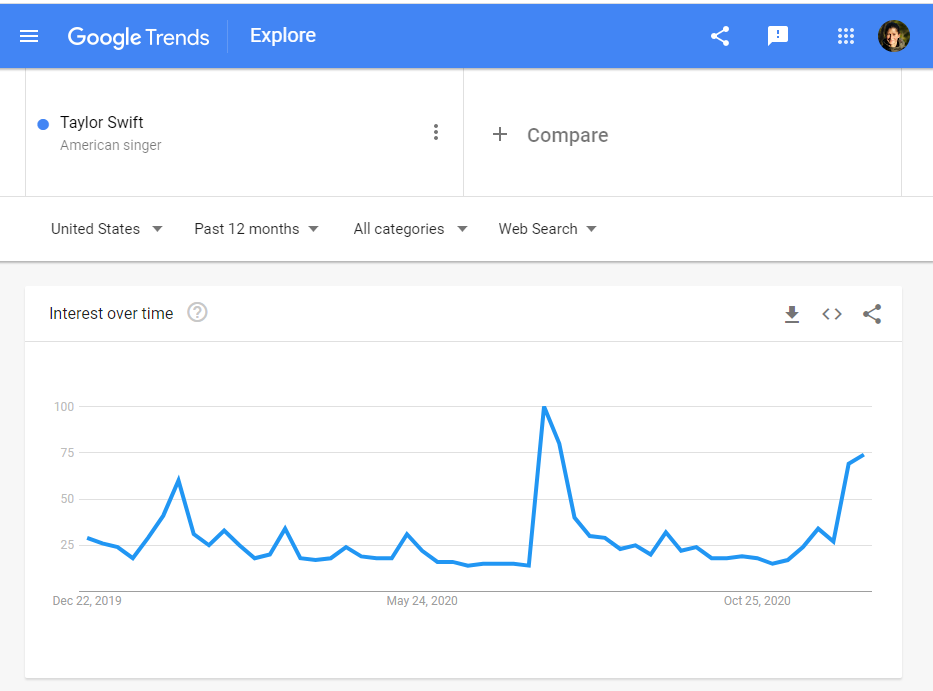This screenshot has width=933, height=691.
Task: Click the share icon in header
Action: pyautogui.click(x=720, y=36)
